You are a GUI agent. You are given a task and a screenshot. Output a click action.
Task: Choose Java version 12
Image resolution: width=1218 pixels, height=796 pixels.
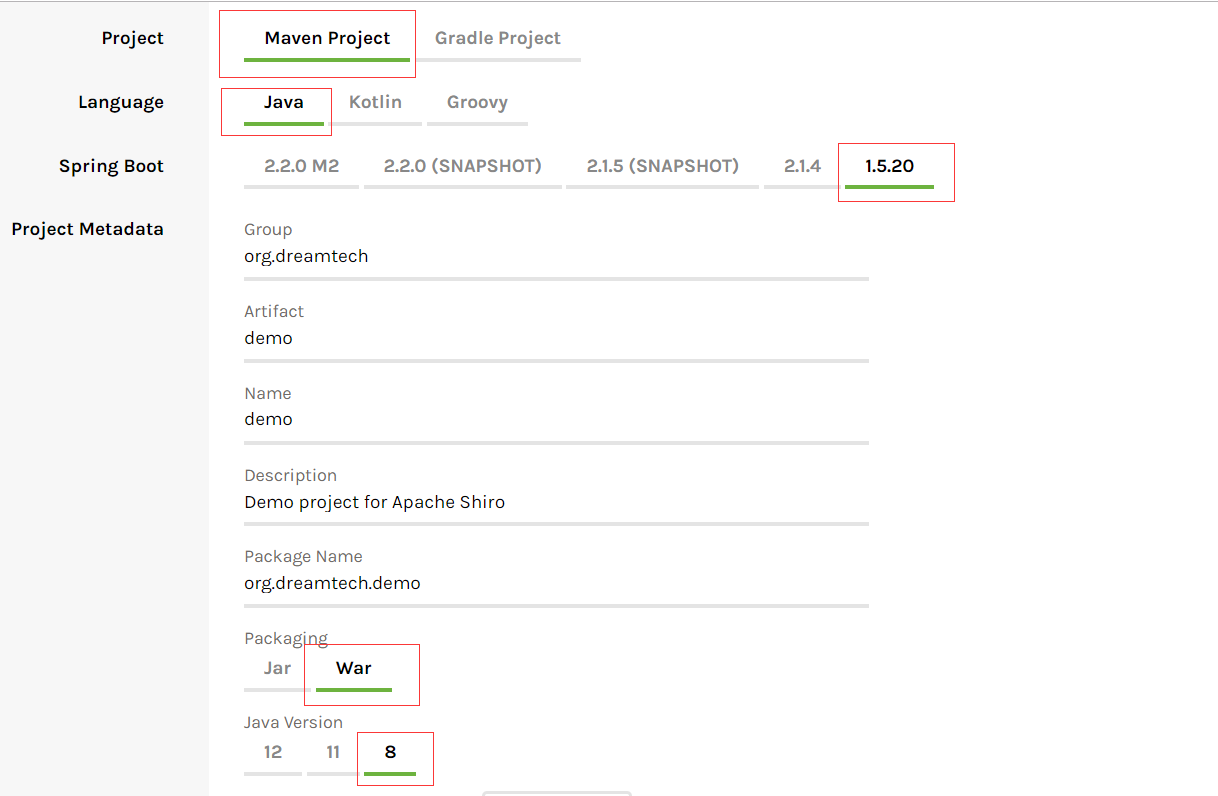click(273, 753)
